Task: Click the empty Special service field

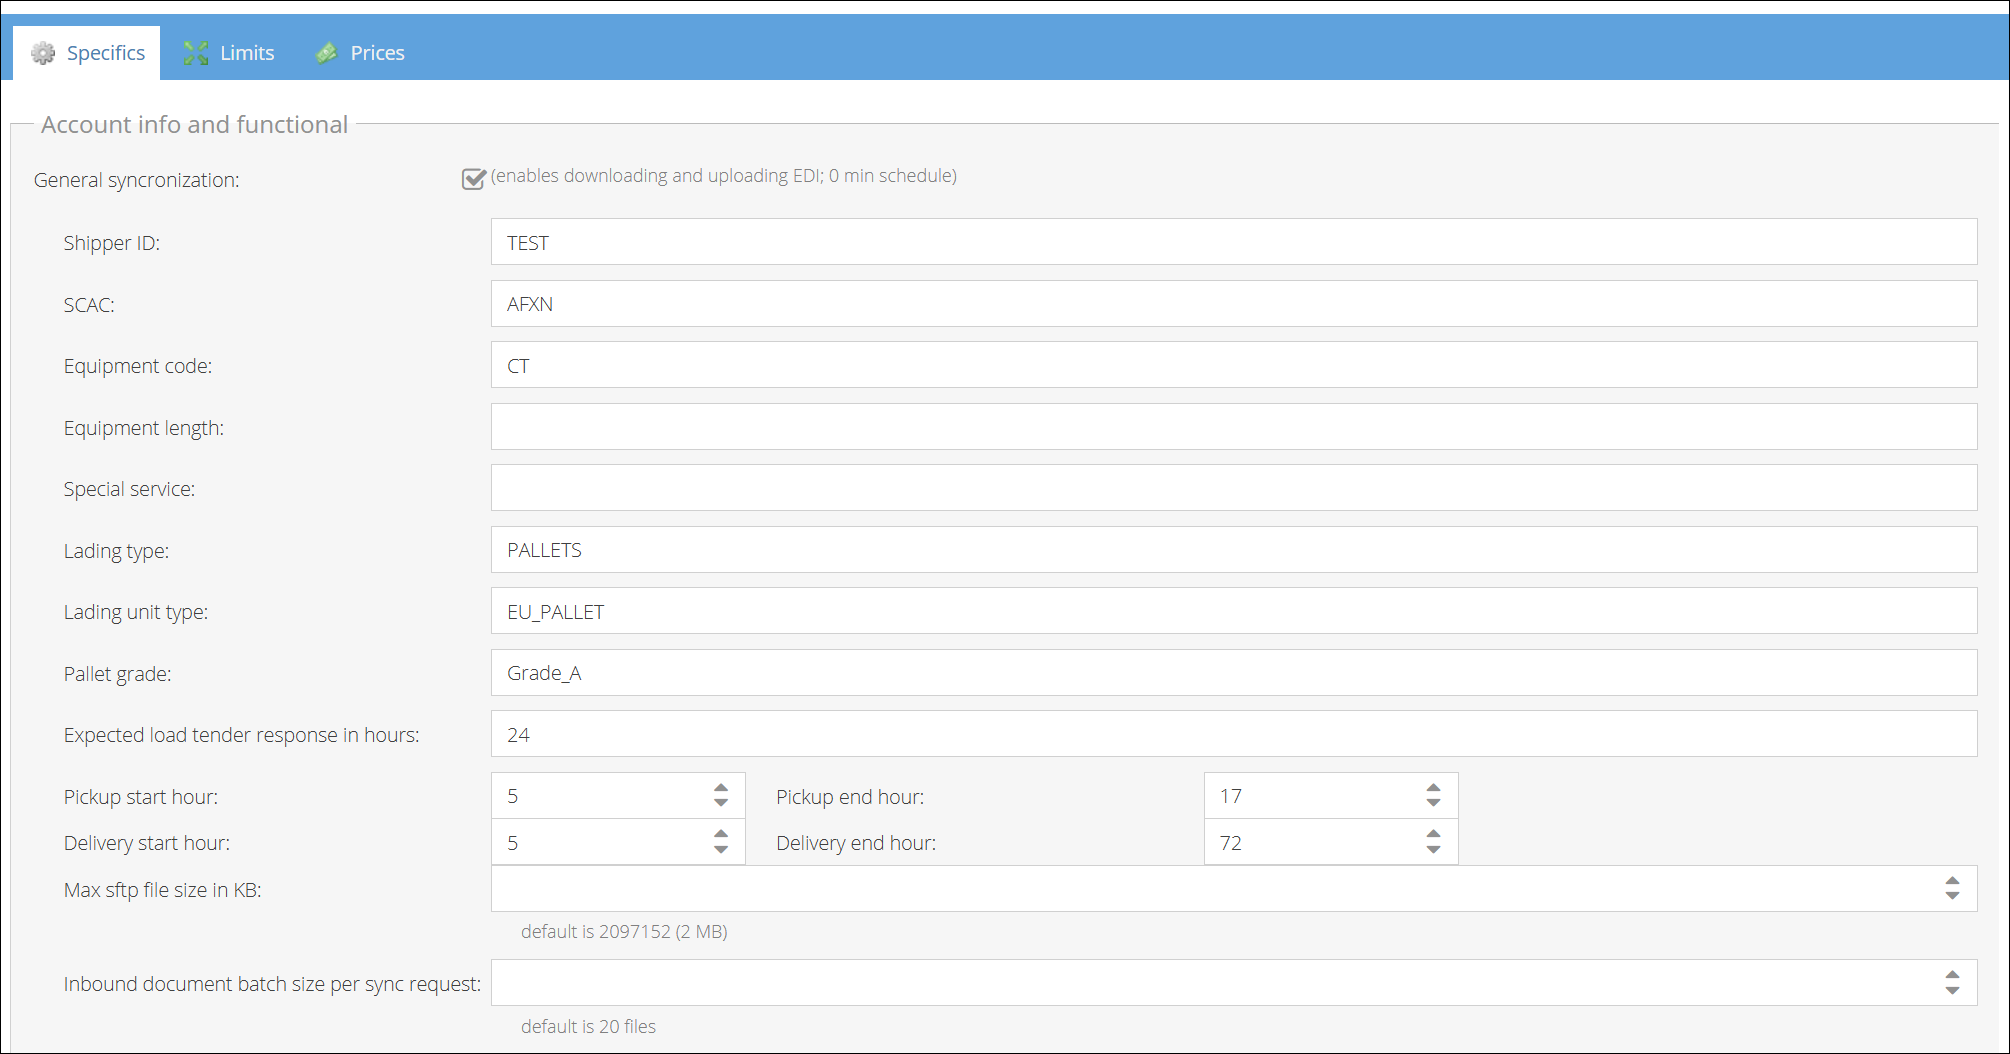Action: pos(1233,488)
